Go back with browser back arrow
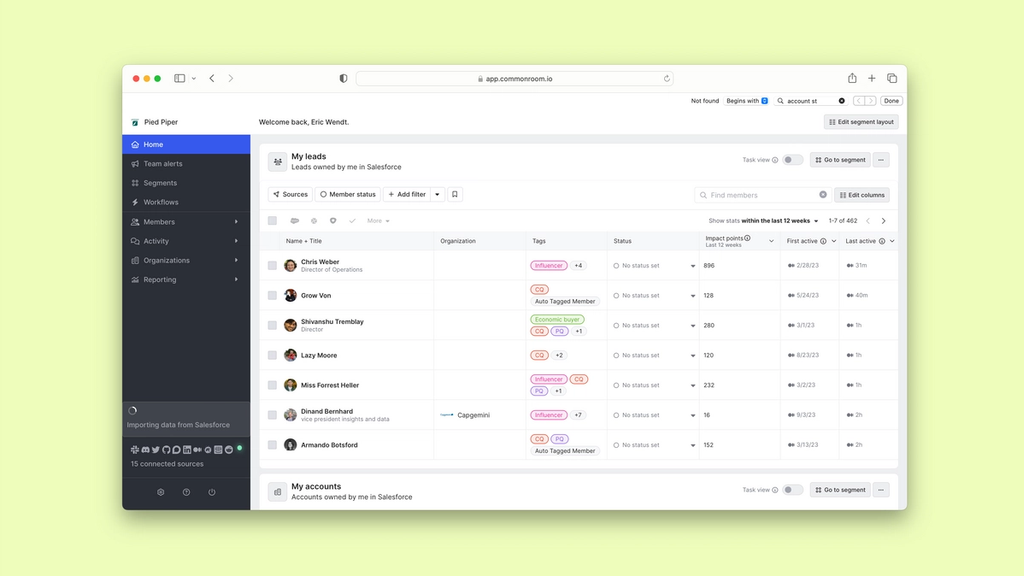 pyautogui.click(x=212, y=78)
